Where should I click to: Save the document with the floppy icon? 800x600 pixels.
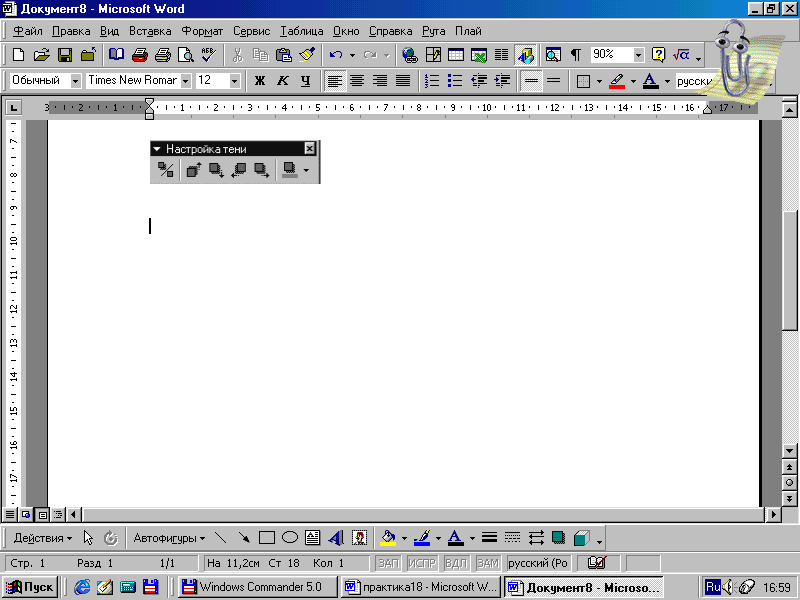coord(65,55)
